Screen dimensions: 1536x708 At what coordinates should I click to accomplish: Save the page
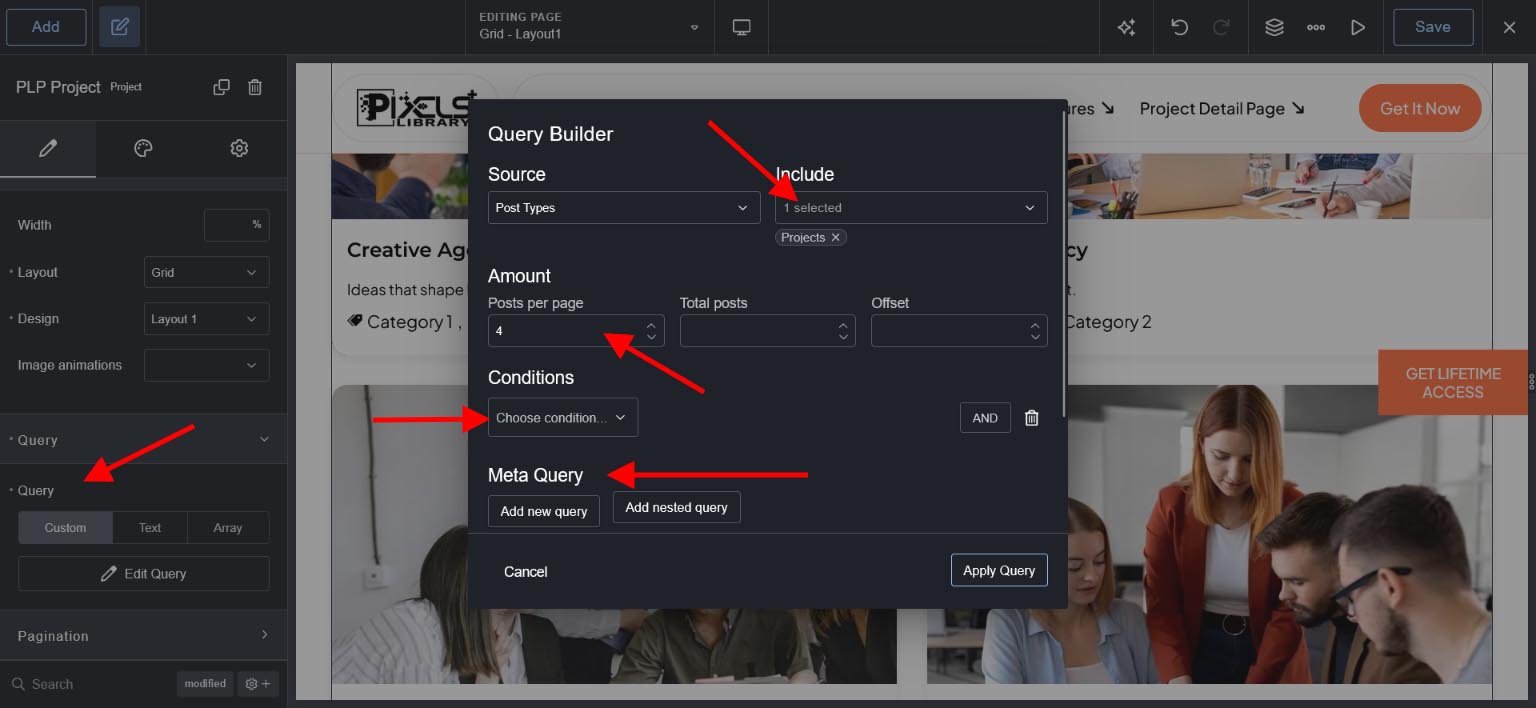click(1433, 27)
